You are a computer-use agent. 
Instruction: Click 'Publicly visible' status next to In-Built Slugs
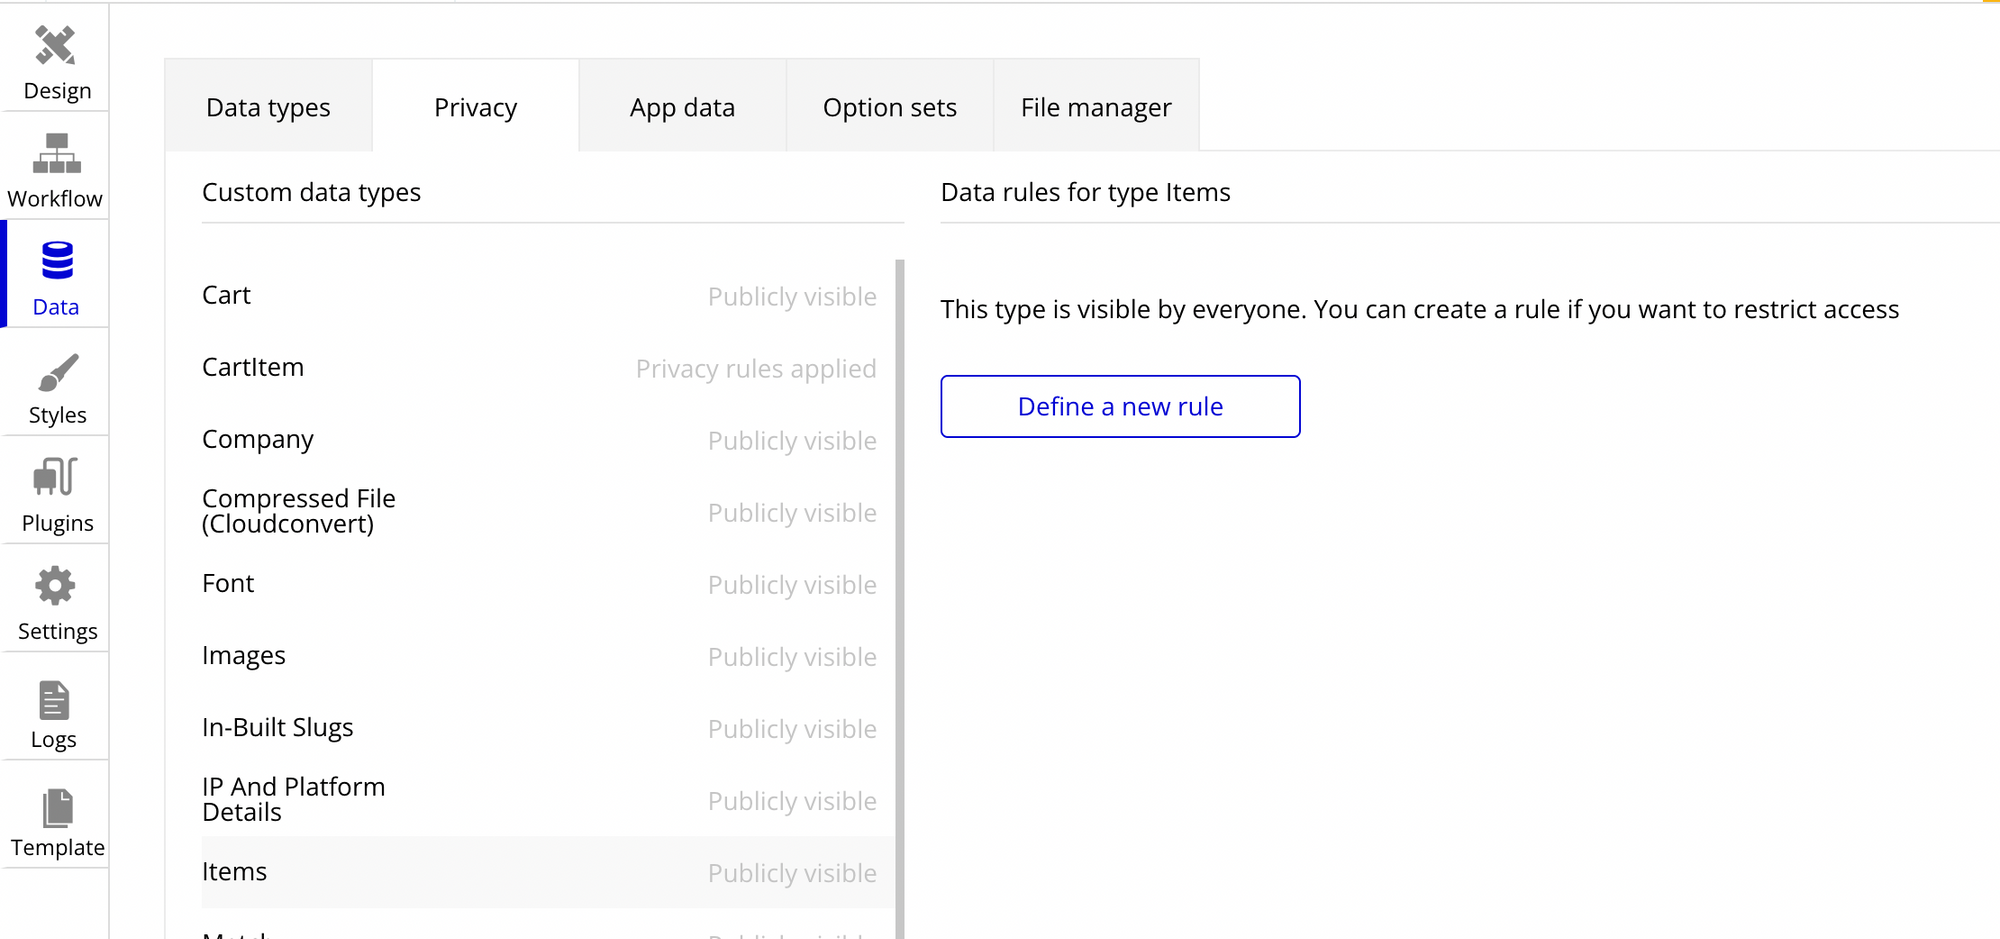tap(792, 729)
